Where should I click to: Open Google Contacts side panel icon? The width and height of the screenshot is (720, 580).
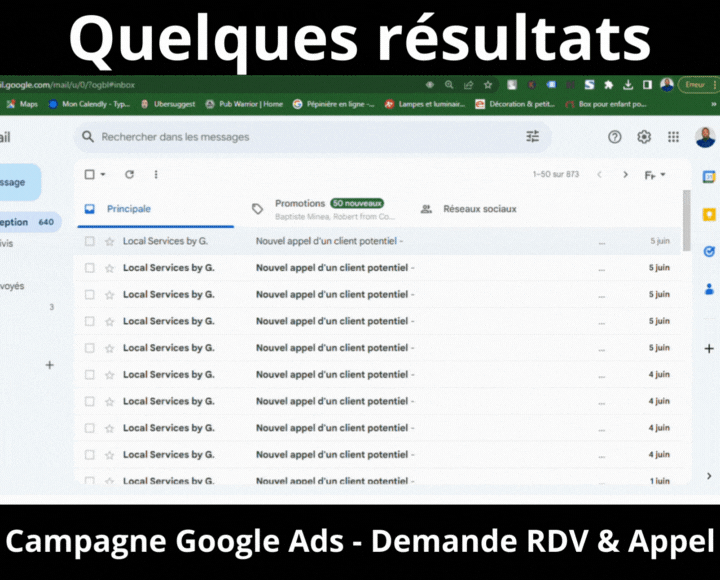(709, 289)
